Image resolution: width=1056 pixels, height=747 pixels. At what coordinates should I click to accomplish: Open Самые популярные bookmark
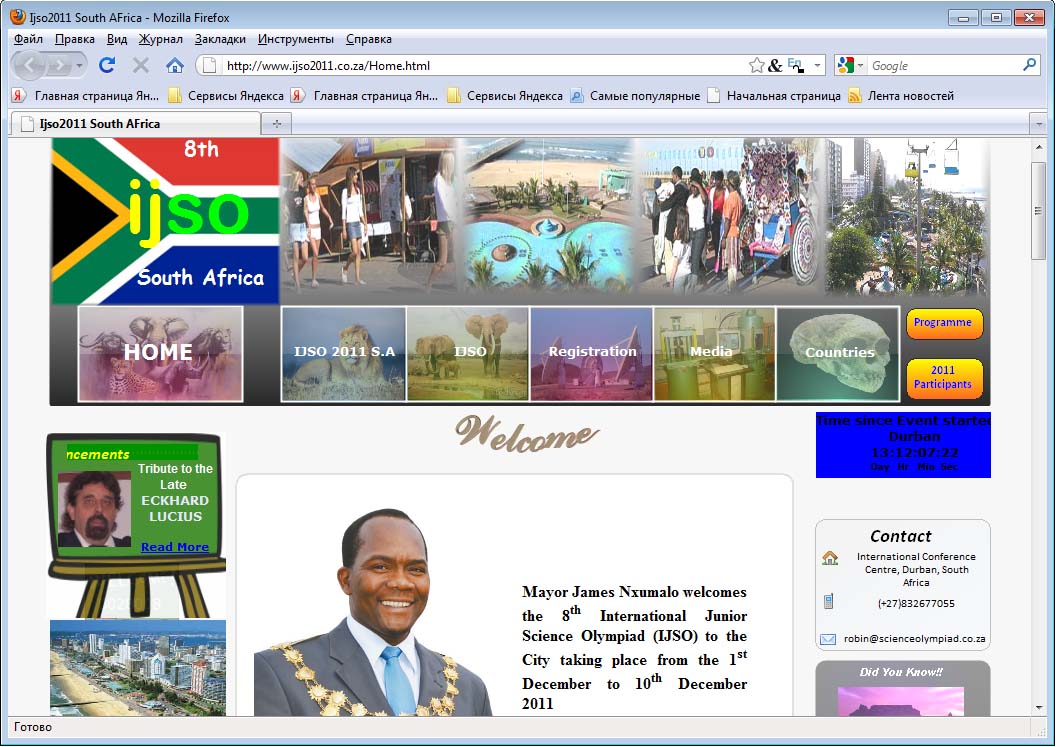click(x=635, y=96)
